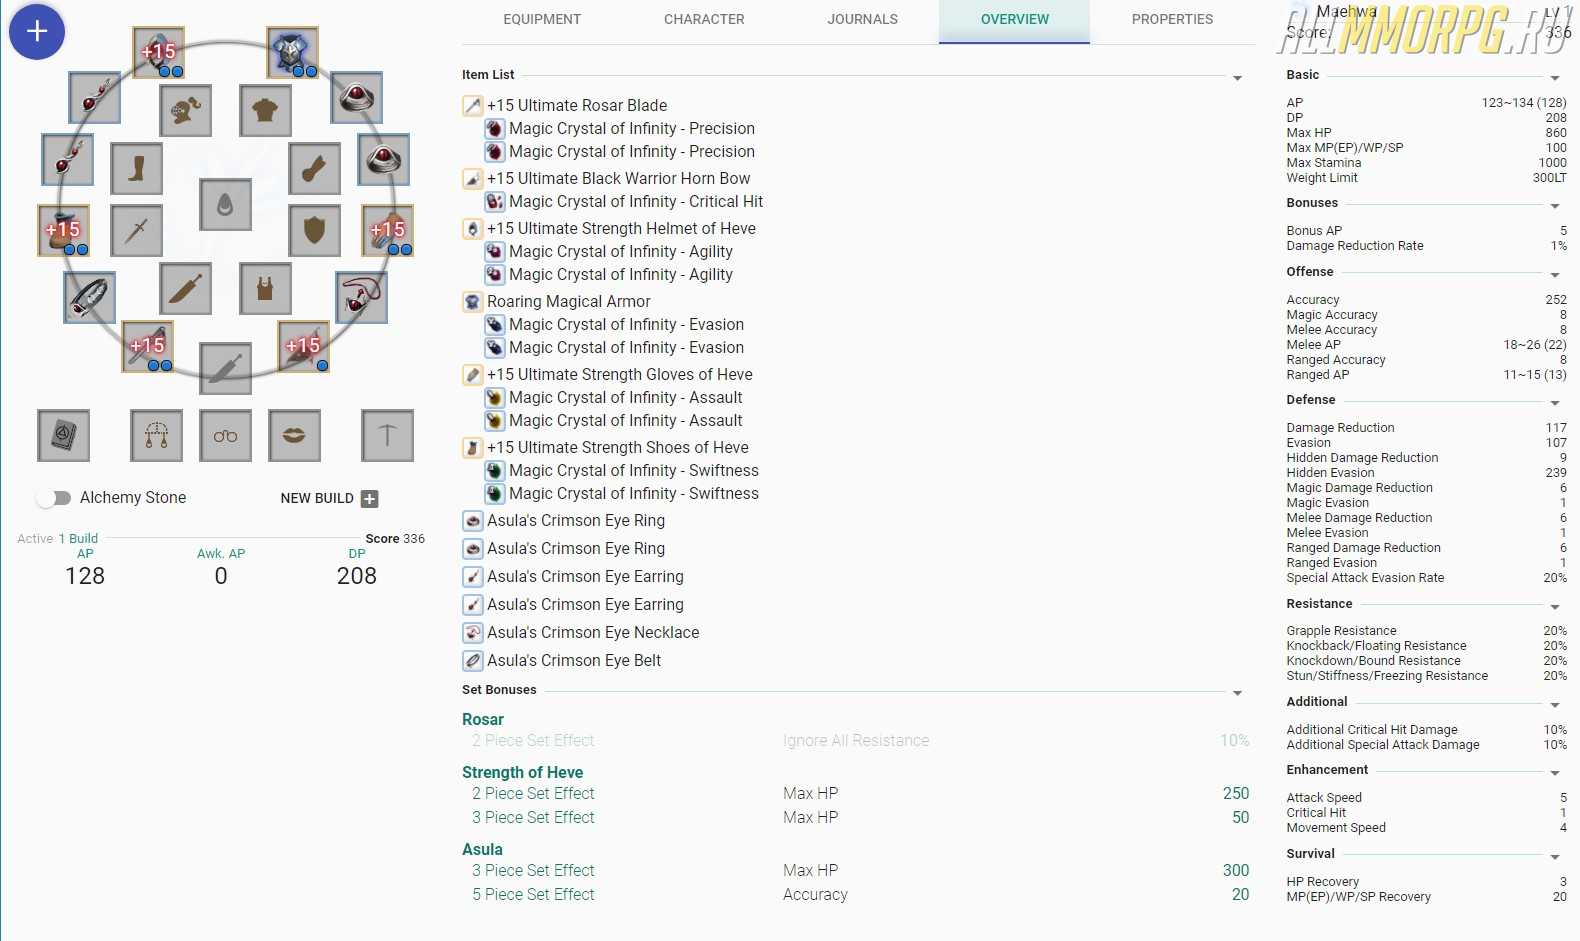This screenshot has height=941, width=1580.
Task: Switch to the EQUIPMENT tab
Action: [542, 20]
